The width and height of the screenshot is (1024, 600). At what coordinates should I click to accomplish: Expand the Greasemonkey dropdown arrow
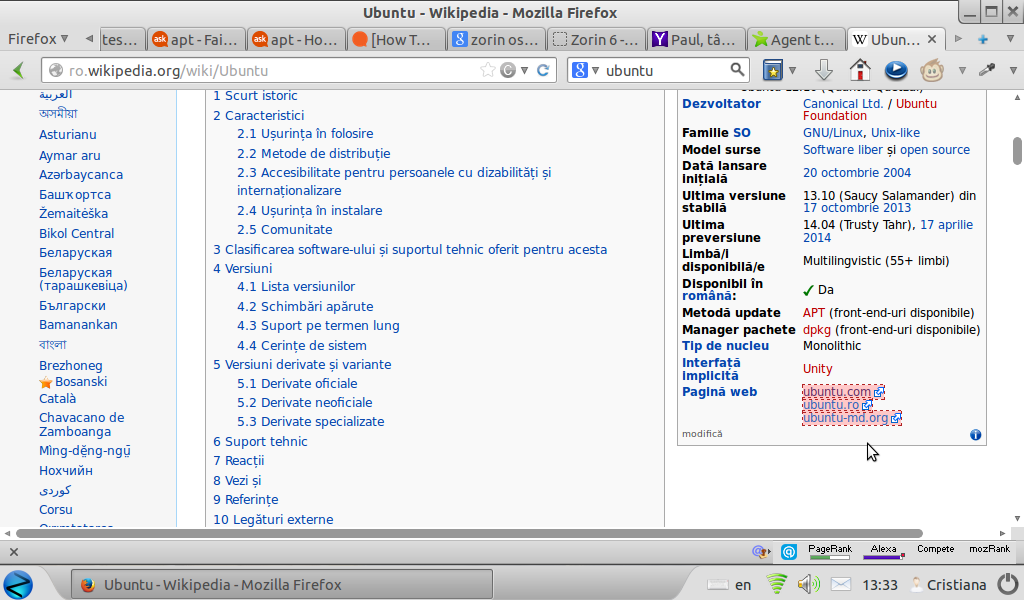click(962, 71)
